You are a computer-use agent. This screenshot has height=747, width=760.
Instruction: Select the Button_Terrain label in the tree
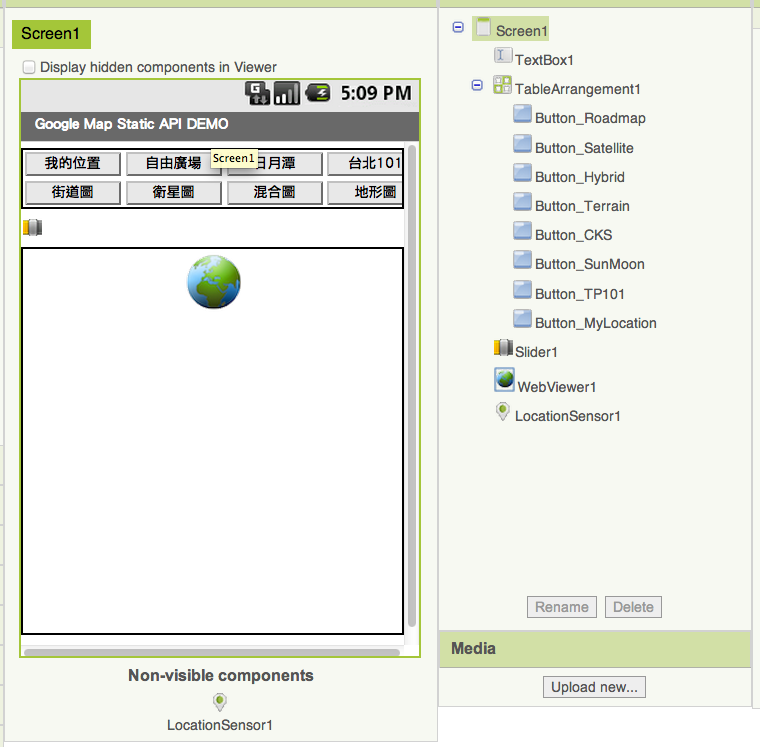pyautogui.click(x=582, y=206)
